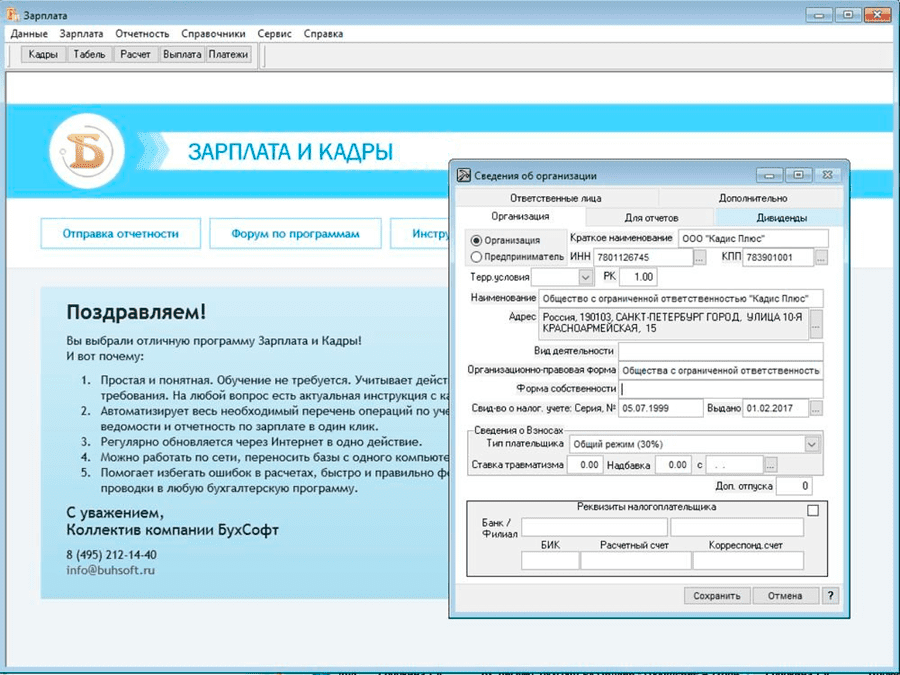Close the Сведения об организации dialog

click(x=827, y=175)
